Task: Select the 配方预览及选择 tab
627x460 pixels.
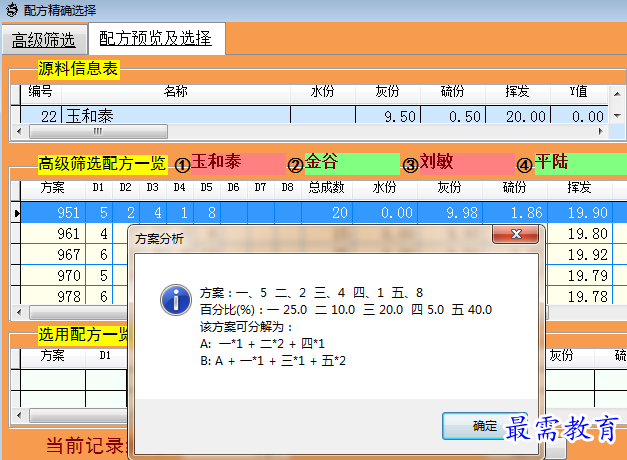Action: (x=156, y=38)
